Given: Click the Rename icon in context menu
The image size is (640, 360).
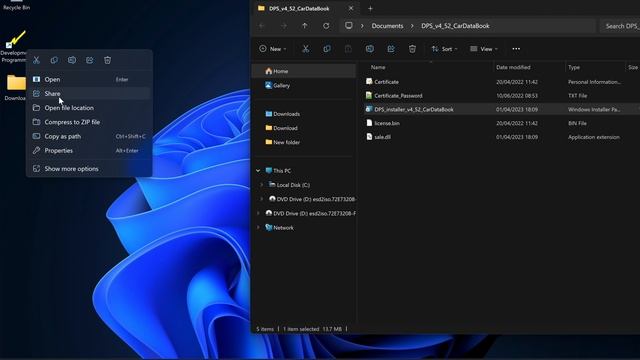Looking at the screenshot, I should (x=72, y=60).
